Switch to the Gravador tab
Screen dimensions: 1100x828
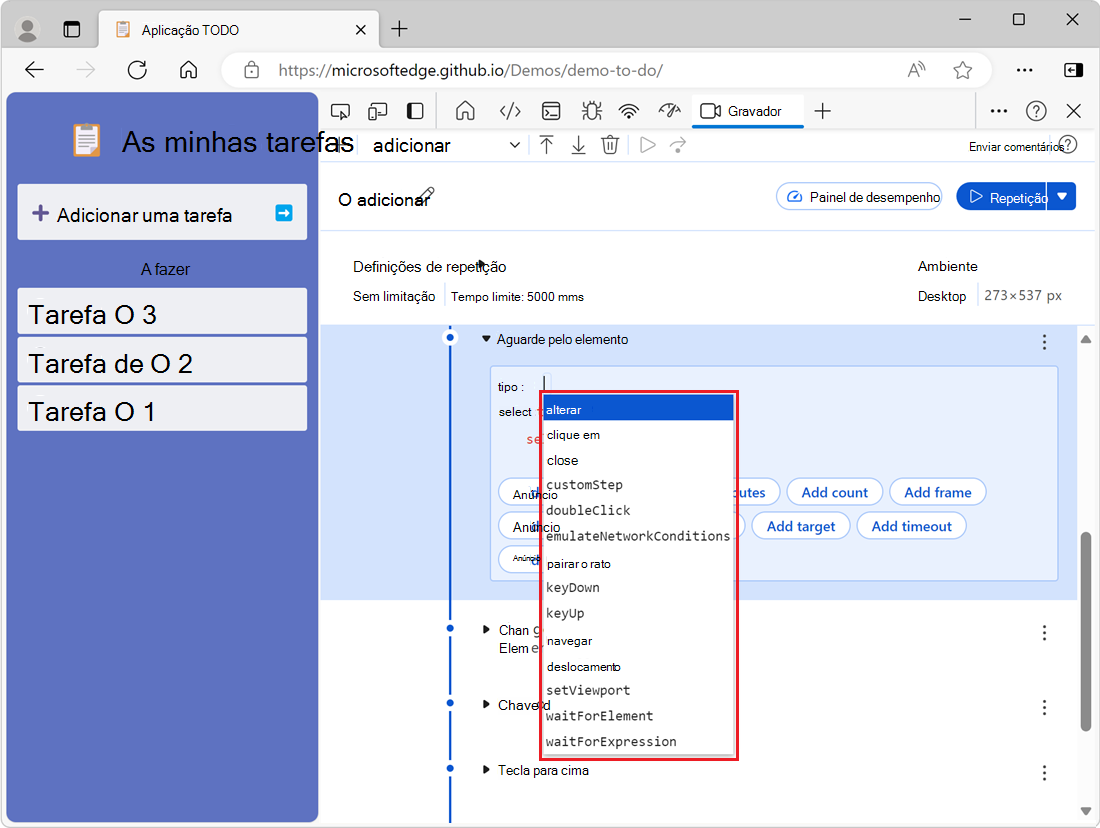click(x=743, y=111)
